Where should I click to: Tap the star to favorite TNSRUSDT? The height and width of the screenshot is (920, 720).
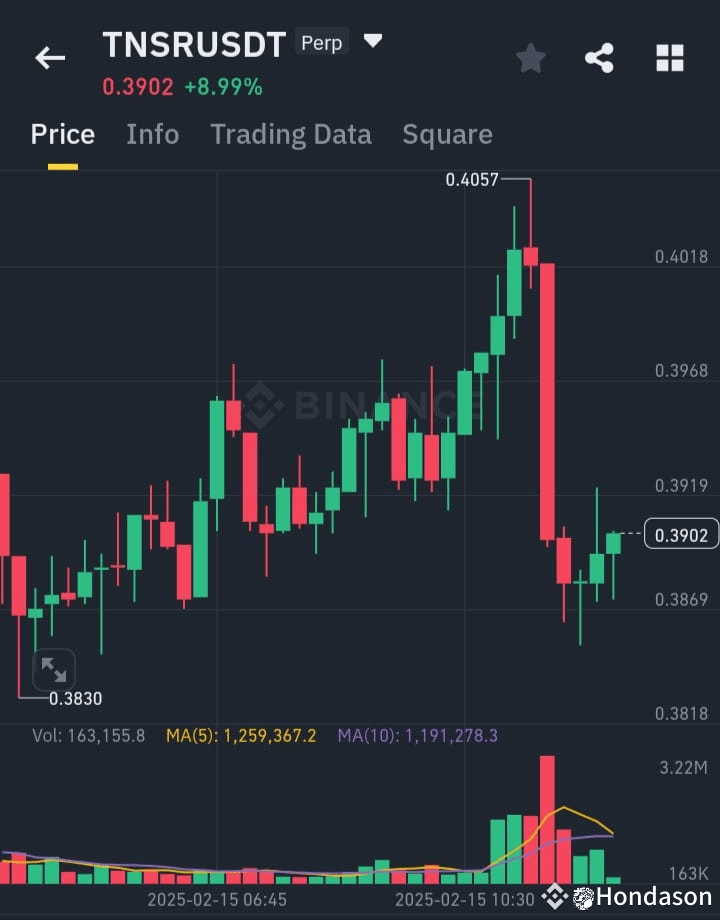point(531,57)
